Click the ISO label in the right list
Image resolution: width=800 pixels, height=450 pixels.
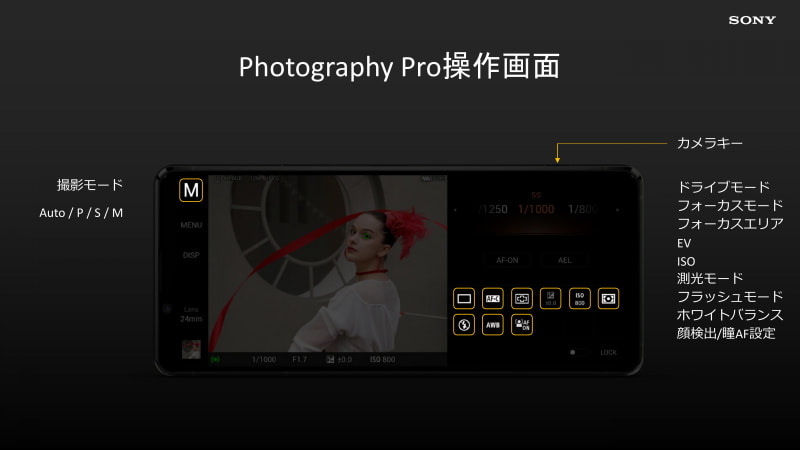click(686, 262)
